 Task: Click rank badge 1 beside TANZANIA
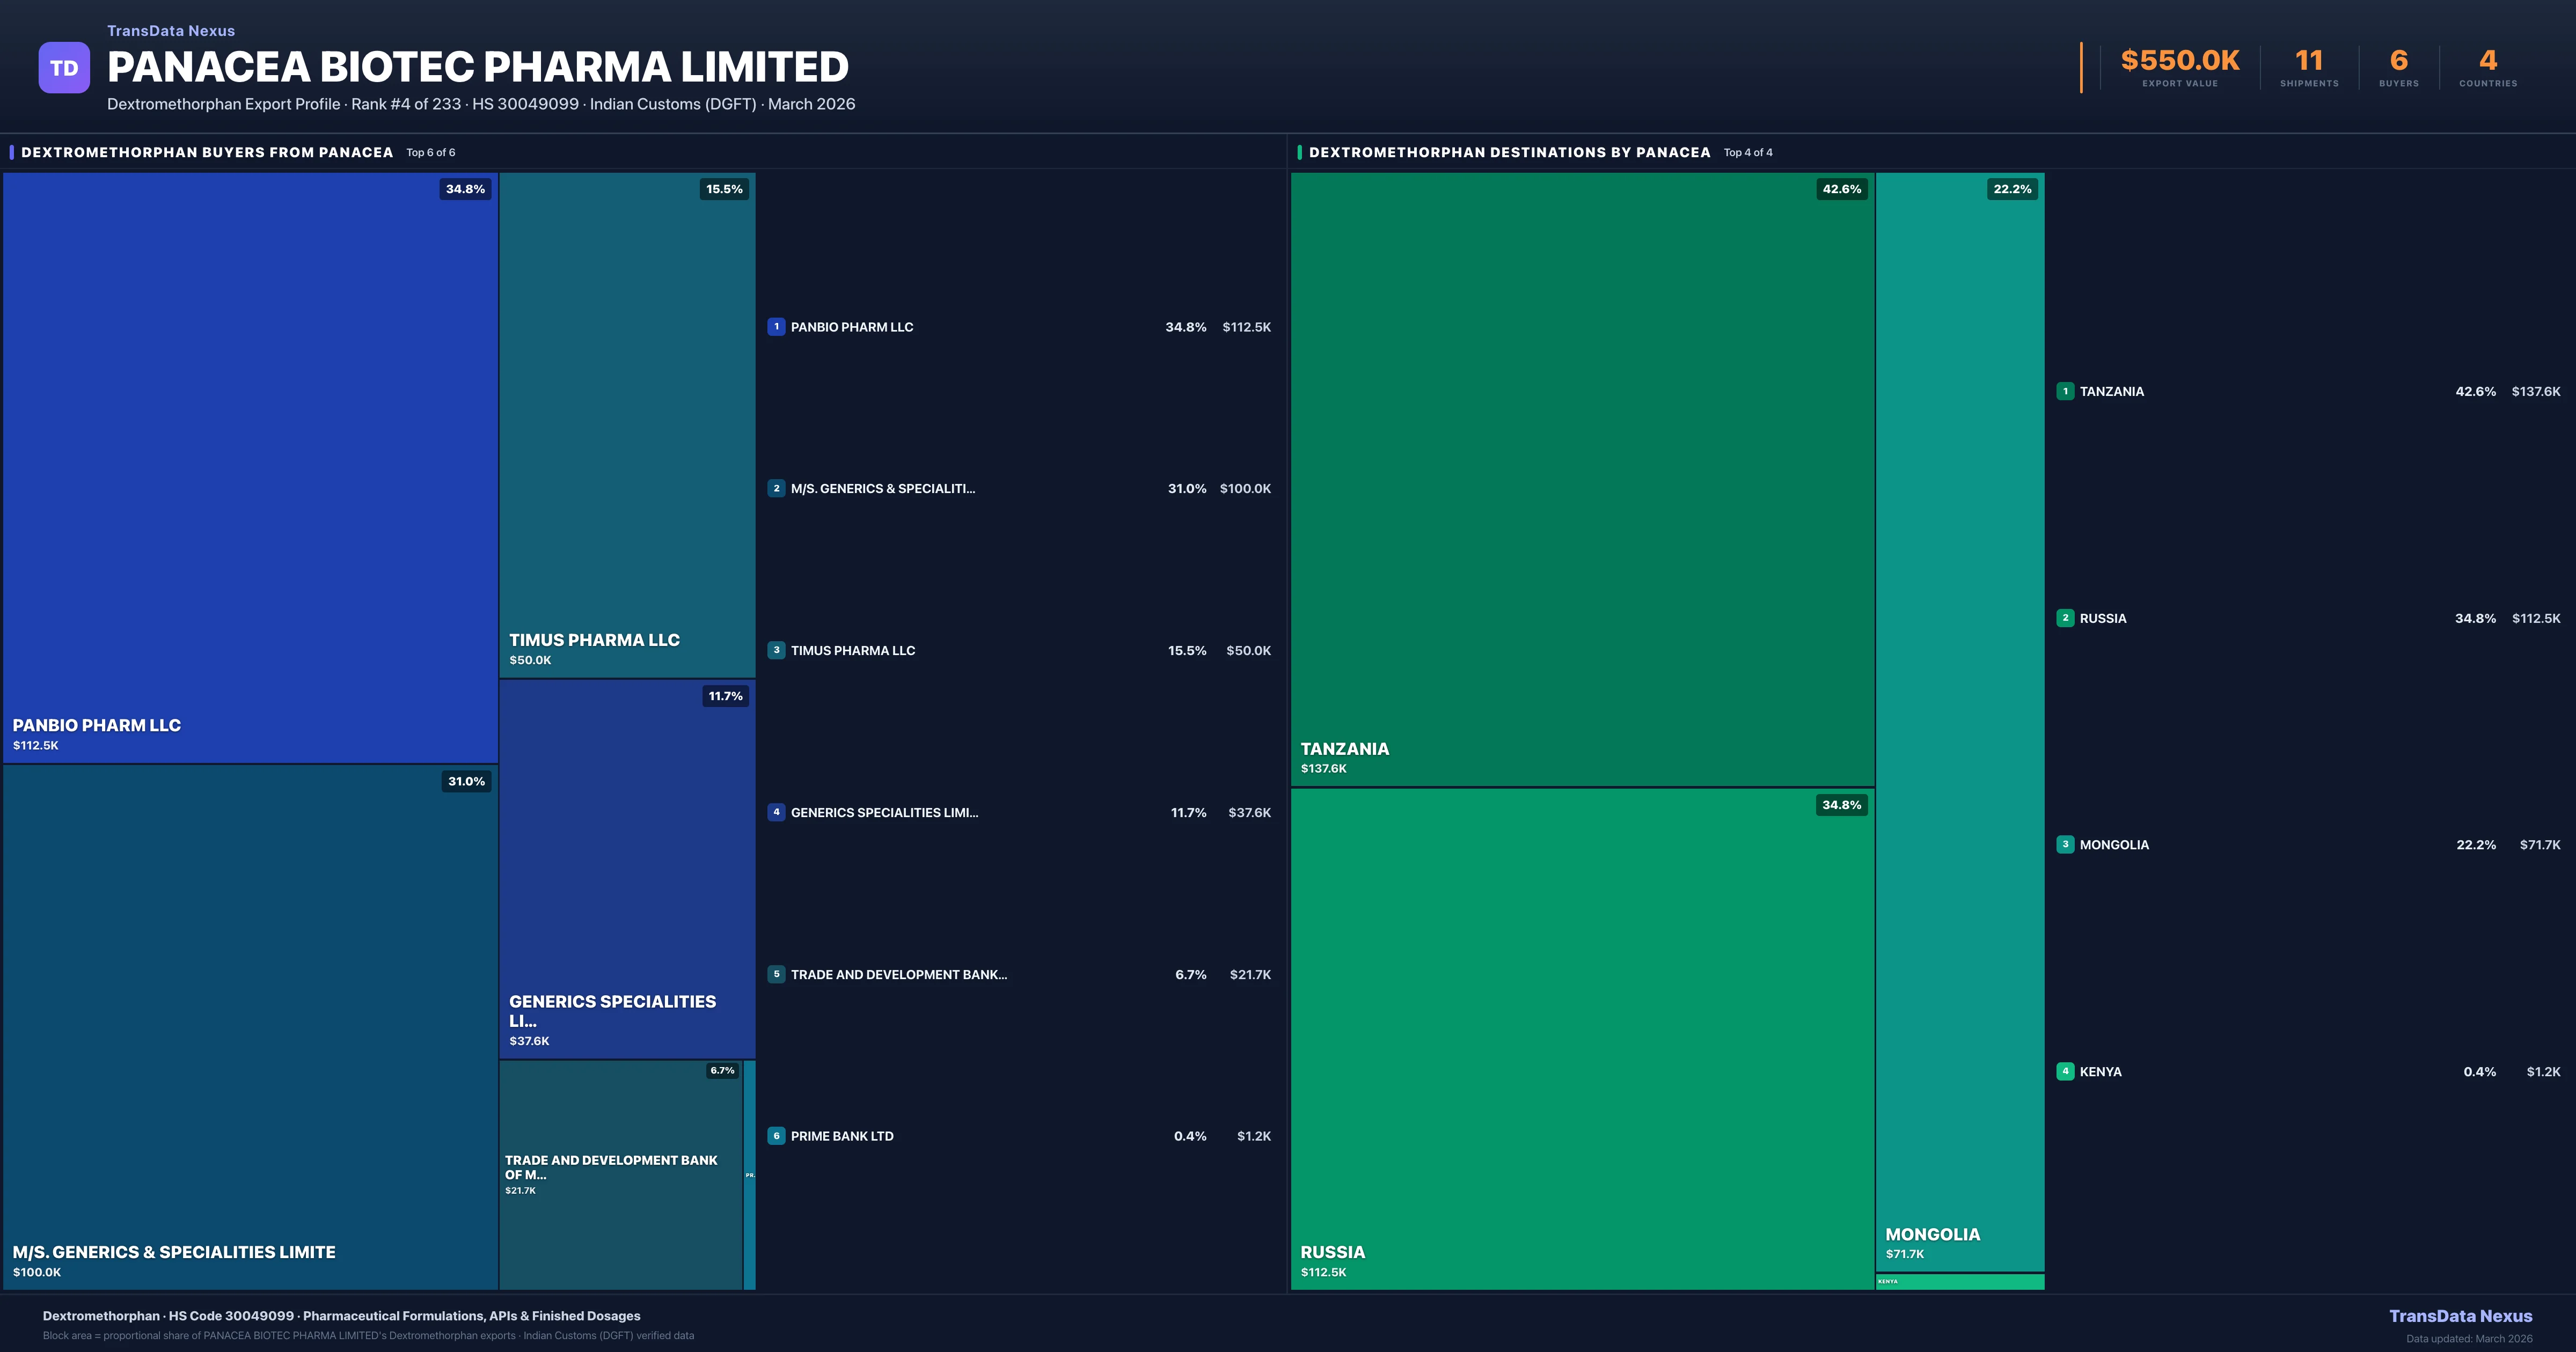click(2065, 391)
